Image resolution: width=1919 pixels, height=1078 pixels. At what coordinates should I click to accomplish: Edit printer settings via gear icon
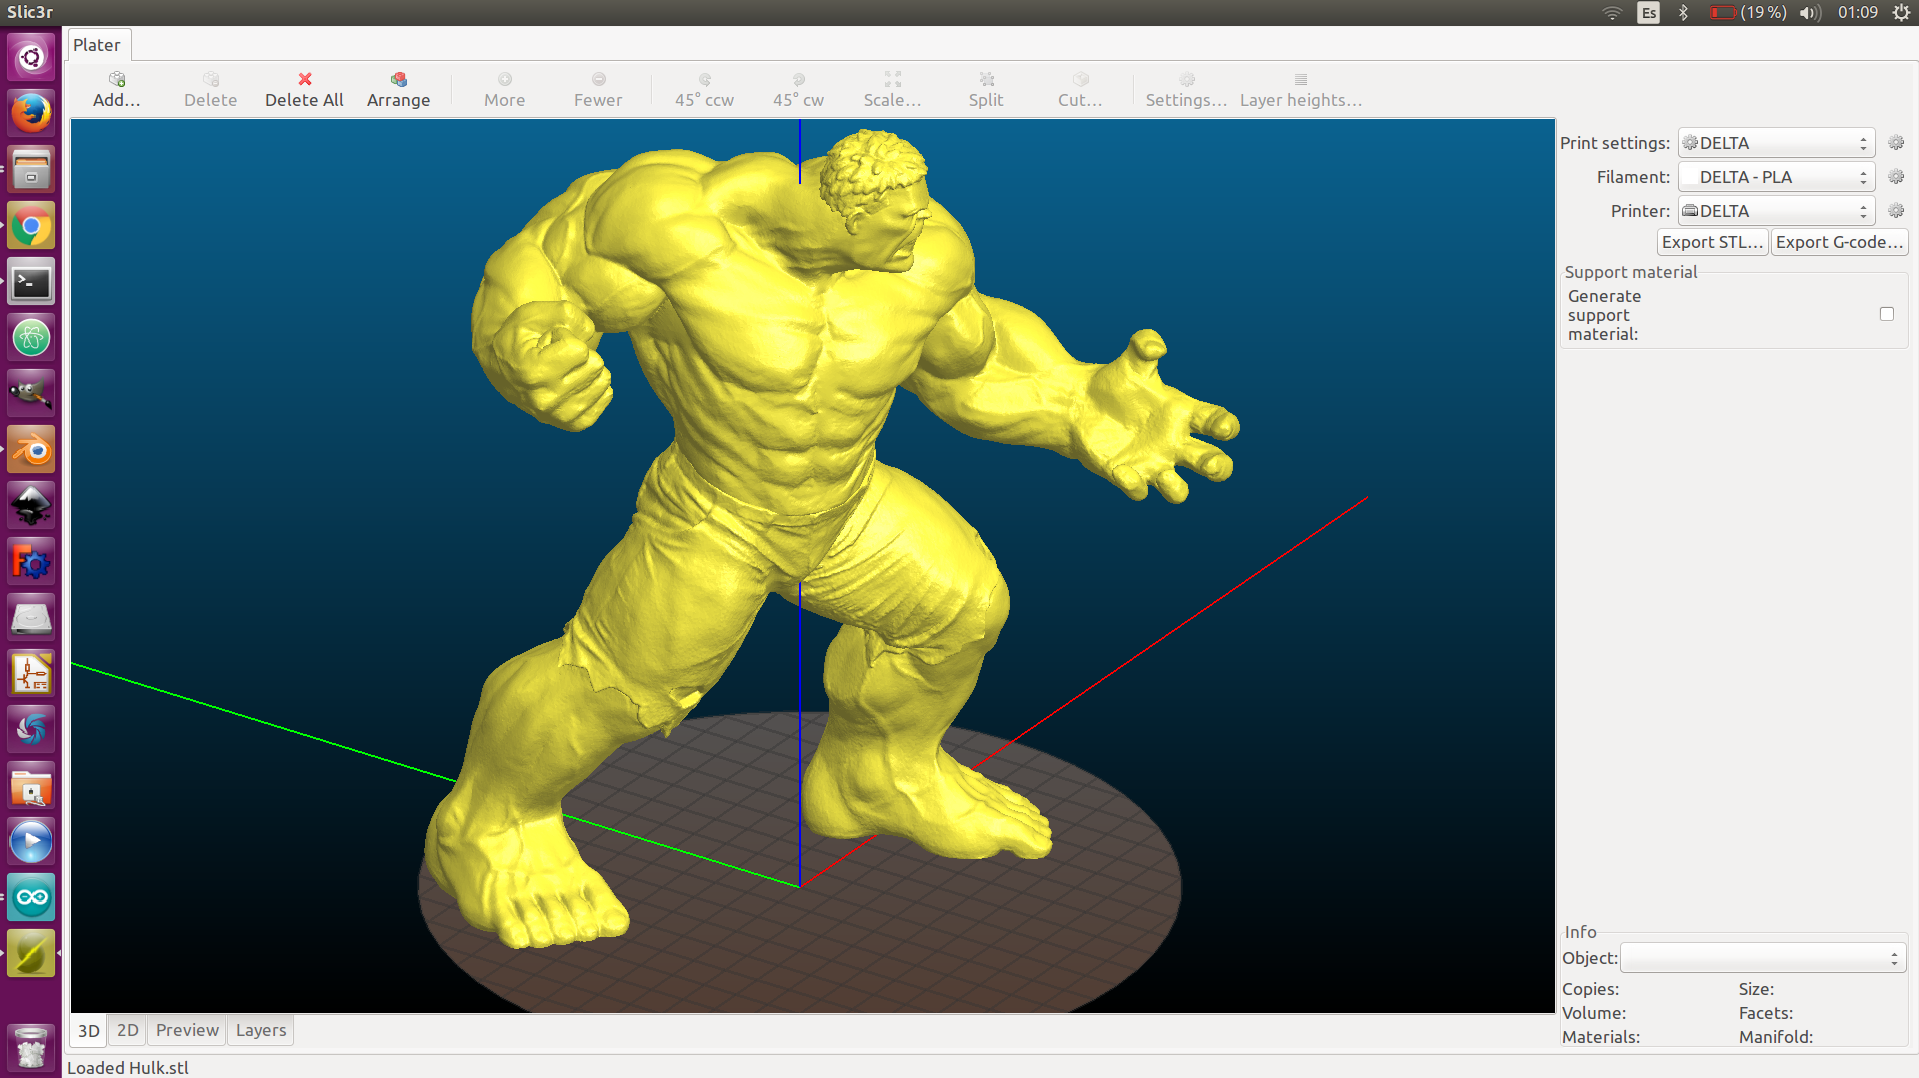[1896, 211]
